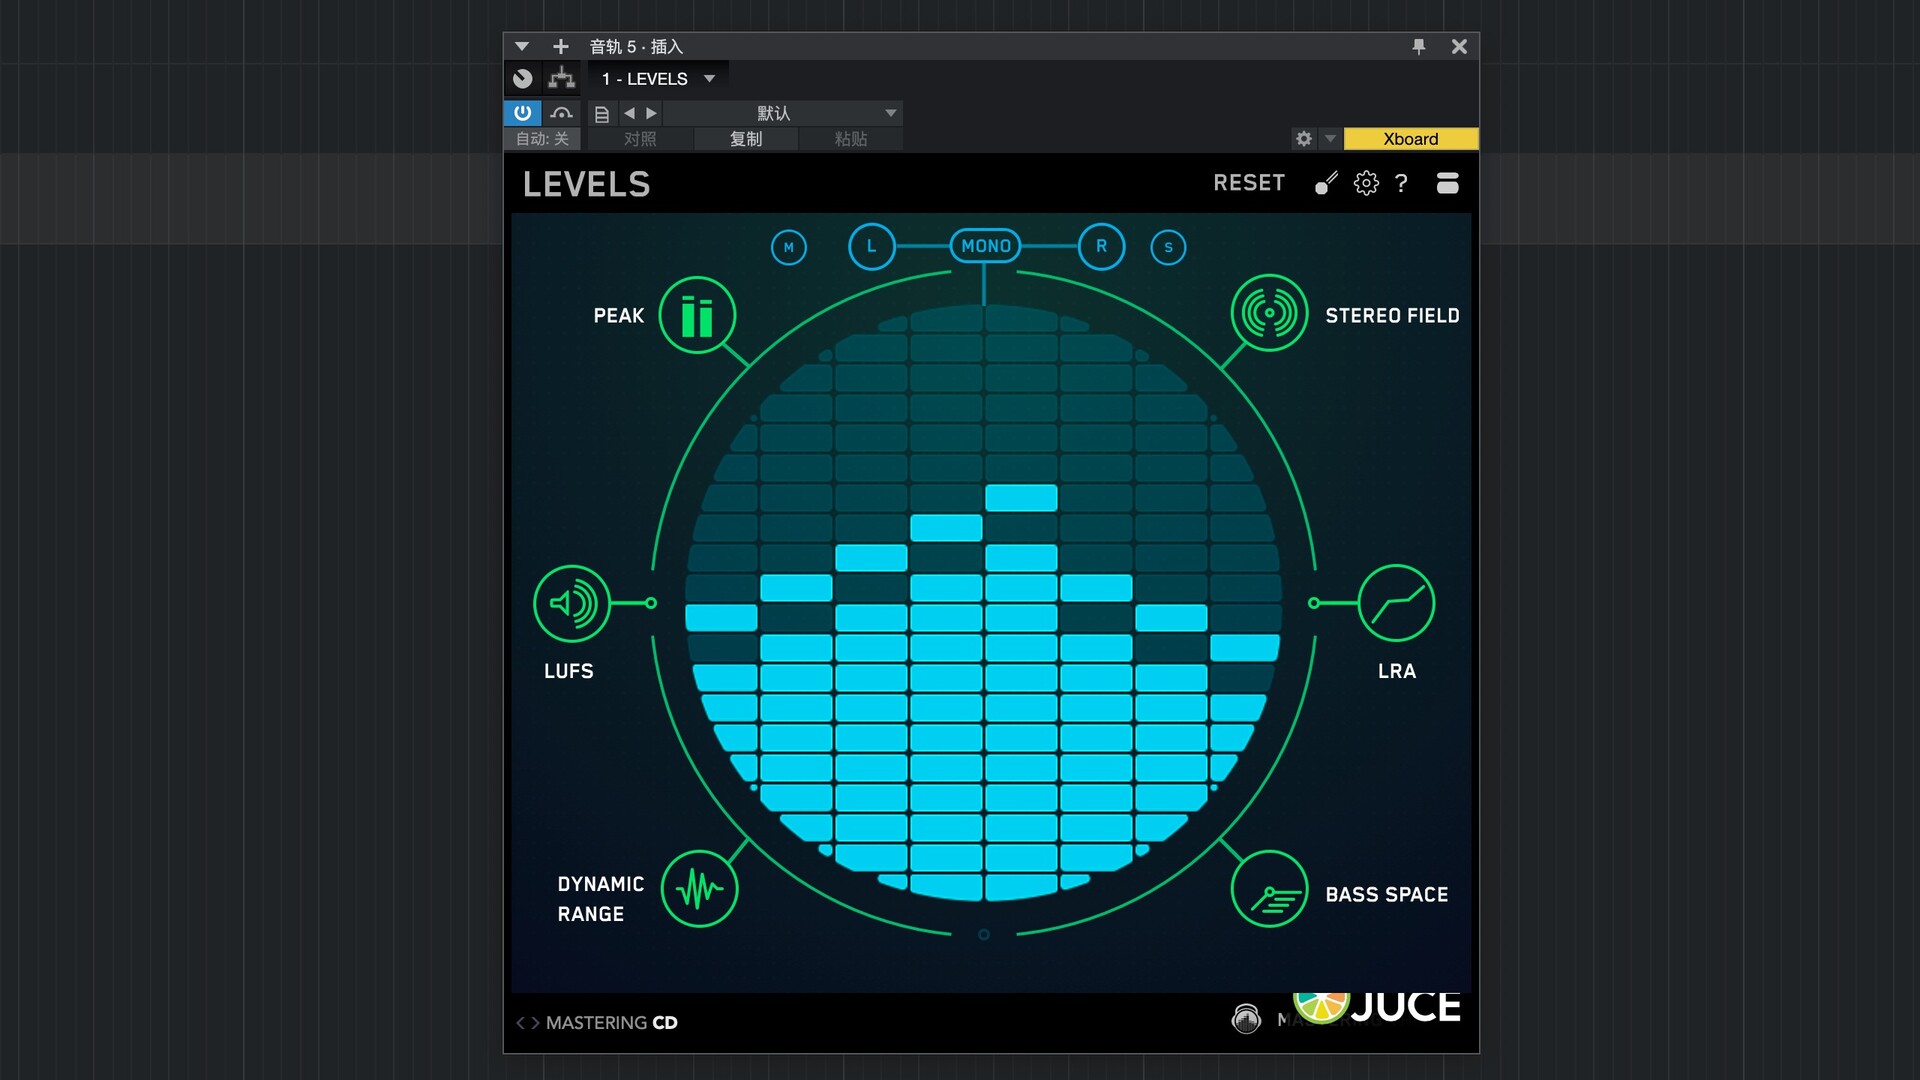This screenshot has width=1920, height=1080.
Task: Open the host settings gear icon
Action: (x=1303, y=139)
